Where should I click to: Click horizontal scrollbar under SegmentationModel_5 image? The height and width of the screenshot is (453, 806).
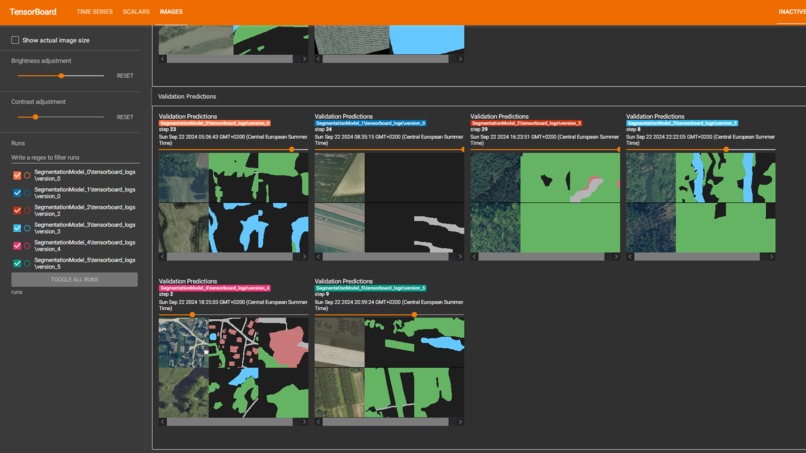pos(386,422)
